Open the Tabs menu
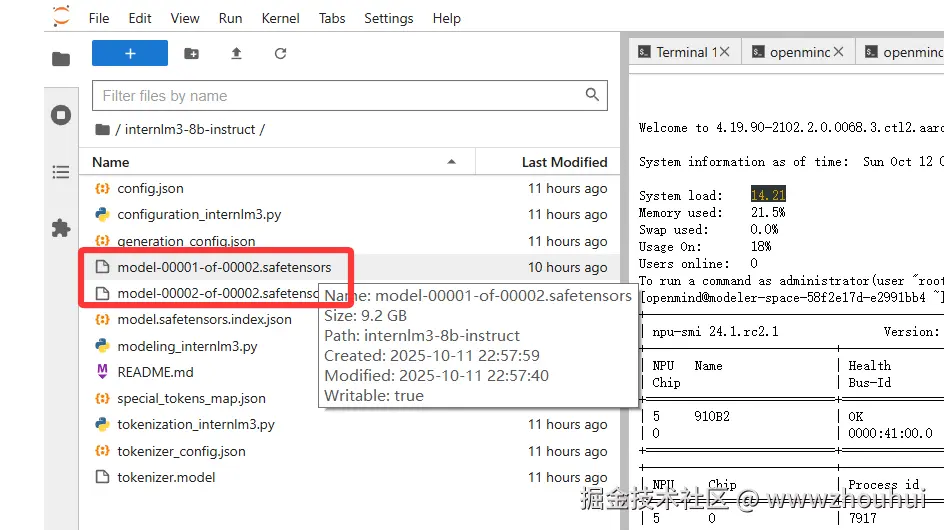Image resolution: width=944 pixels, height=530 pixels. [332, 19]
